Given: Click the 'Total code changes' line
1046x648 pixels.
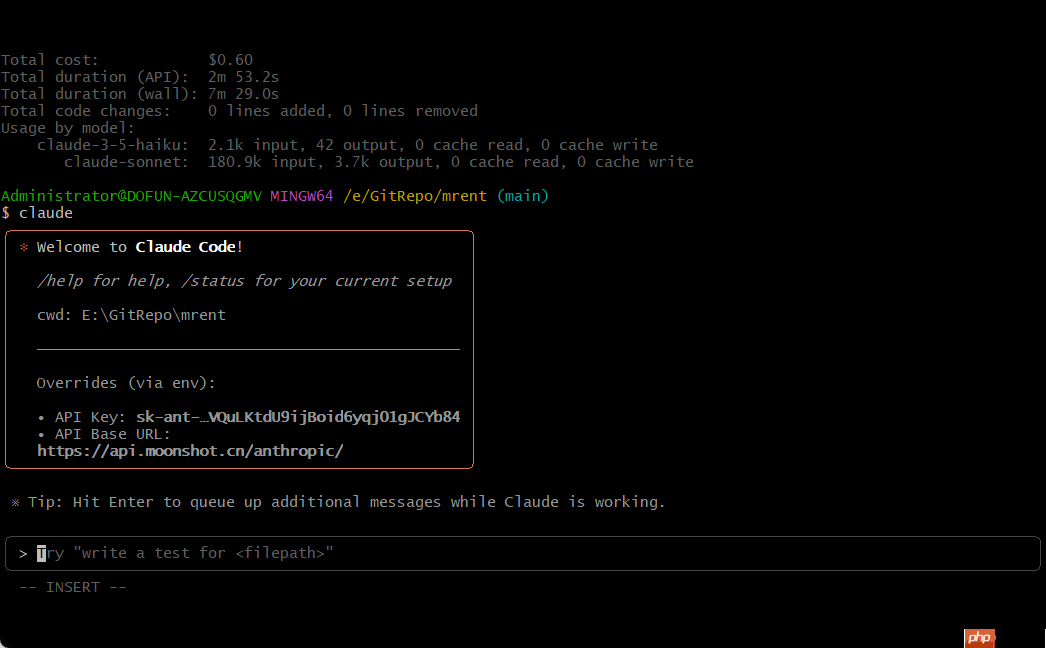Looking at the screenshot, I should [239, 111].
